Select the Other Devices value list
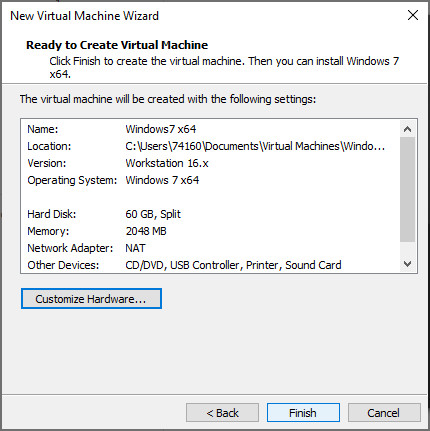 233,265
